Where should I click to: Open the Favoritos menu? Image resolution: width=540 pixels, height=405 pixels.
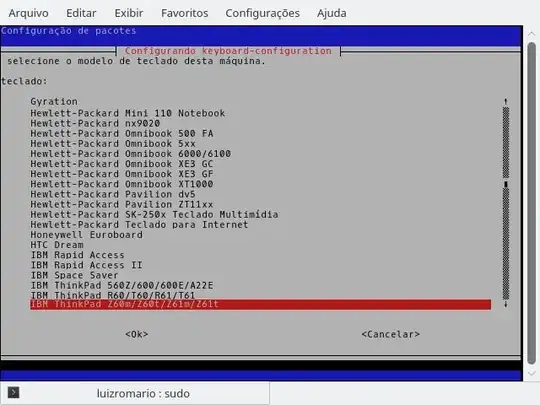coord(185,13)
